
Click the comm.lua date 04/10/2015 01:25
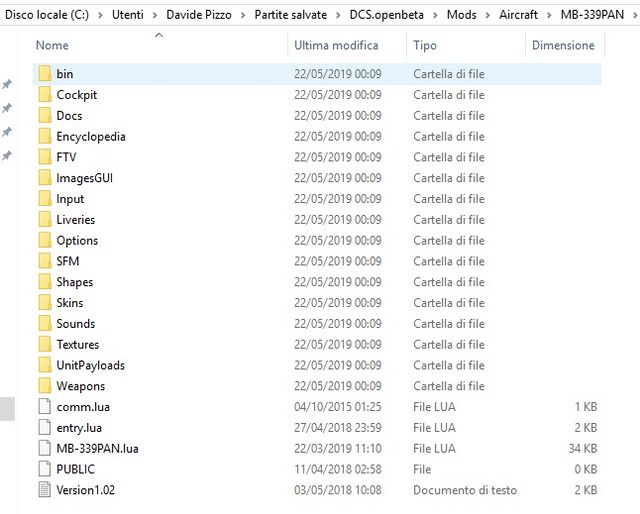338,407
